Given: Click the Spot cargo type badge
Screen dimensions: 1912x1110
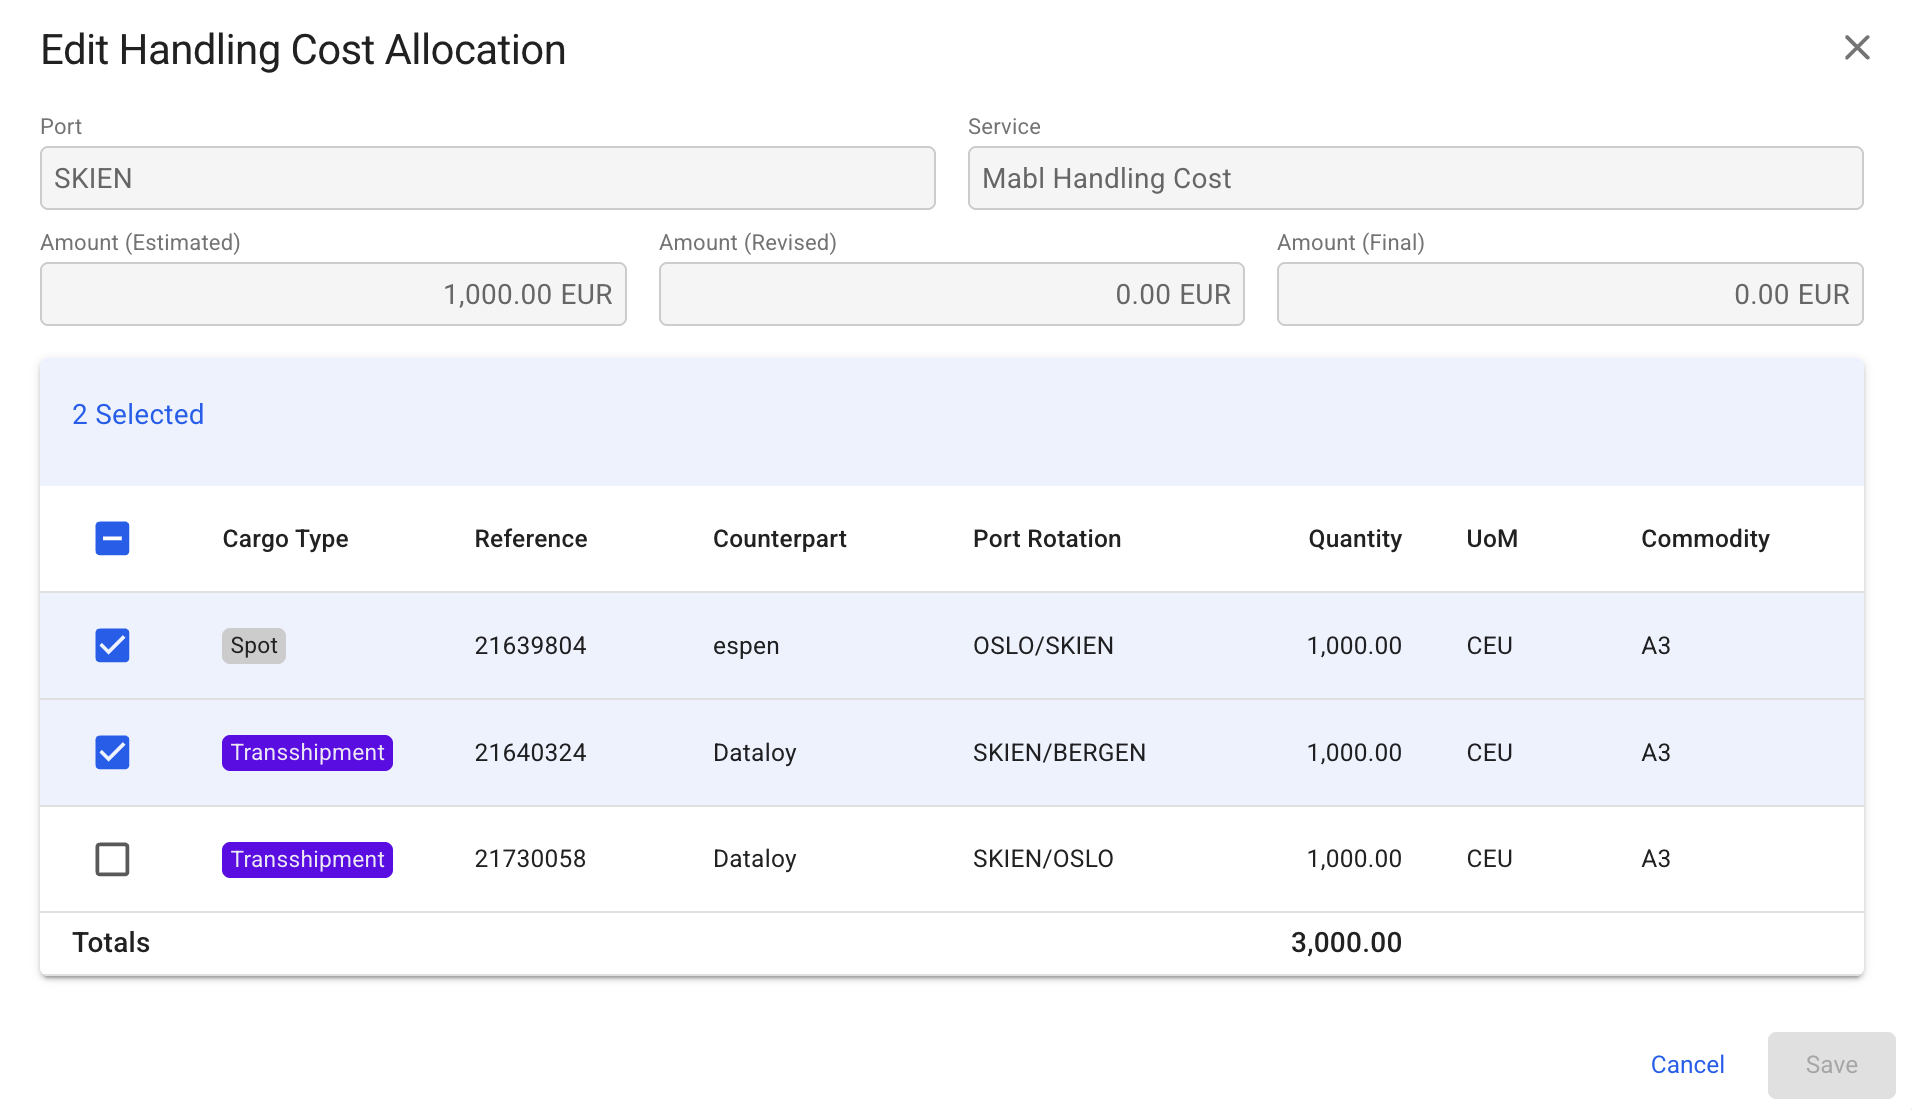Looking at the screenshot, I should coord(253,646).
